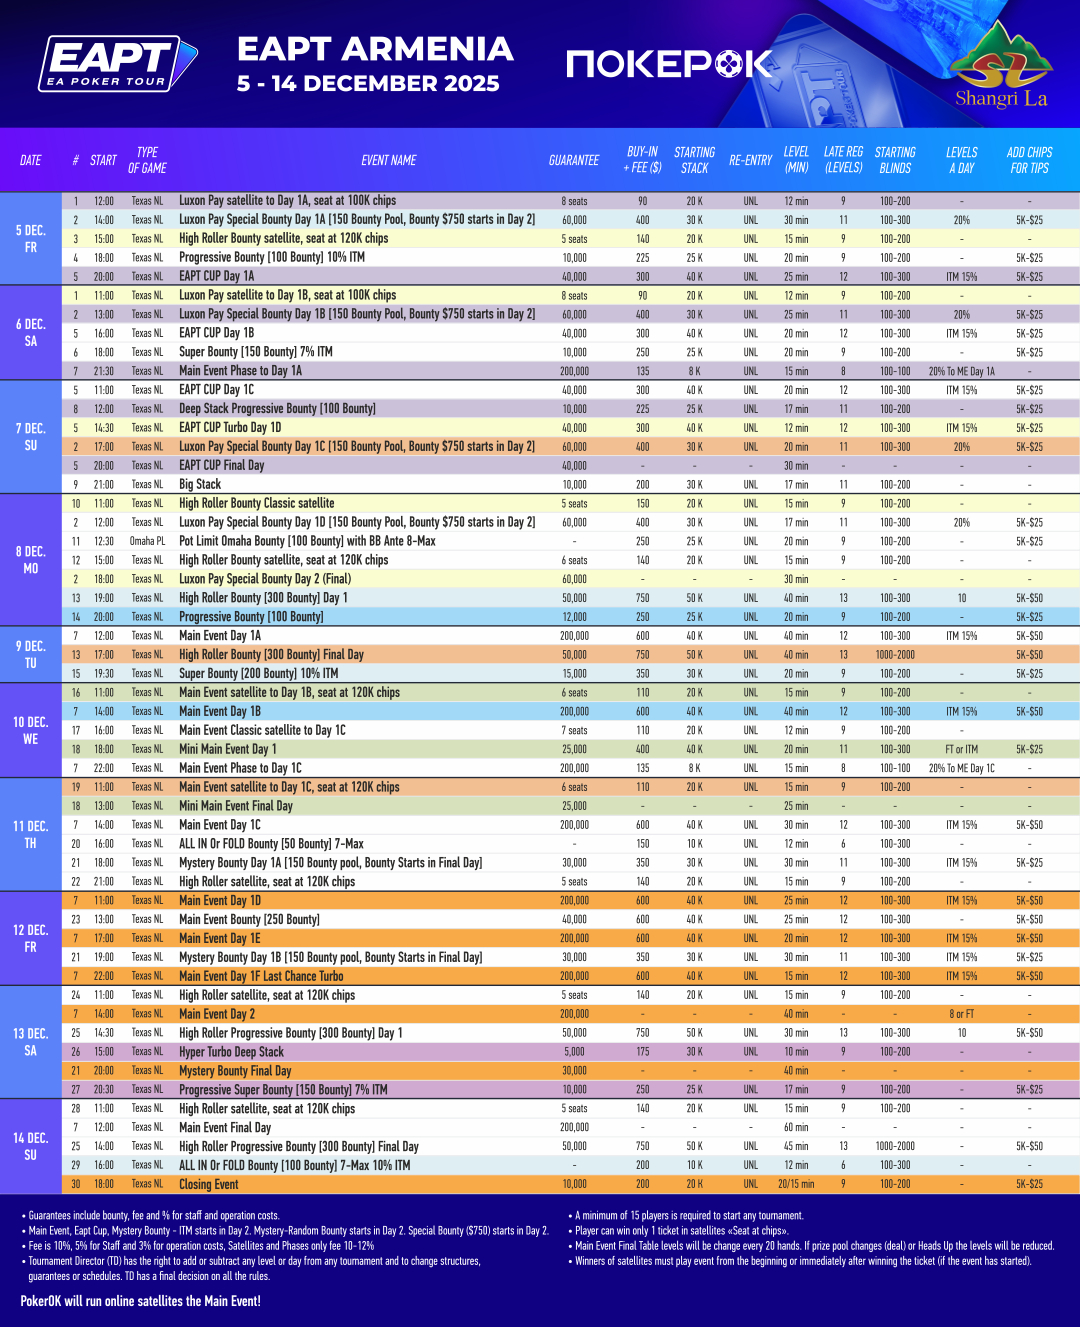Image resolution: width=1080 pixels, height=1327 pixels.
Task: Click the ПОКЕРОК brand logo
Action: pyautogui.click(x=669, y=64)
